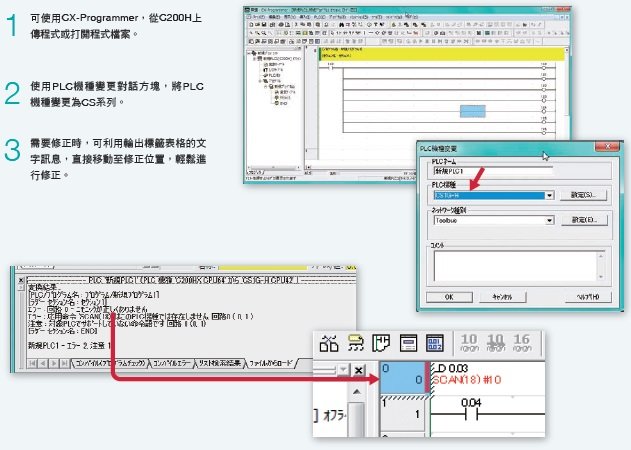The image size is (631, 450).
Task: Click the window layout view icon
Action: 408,344
